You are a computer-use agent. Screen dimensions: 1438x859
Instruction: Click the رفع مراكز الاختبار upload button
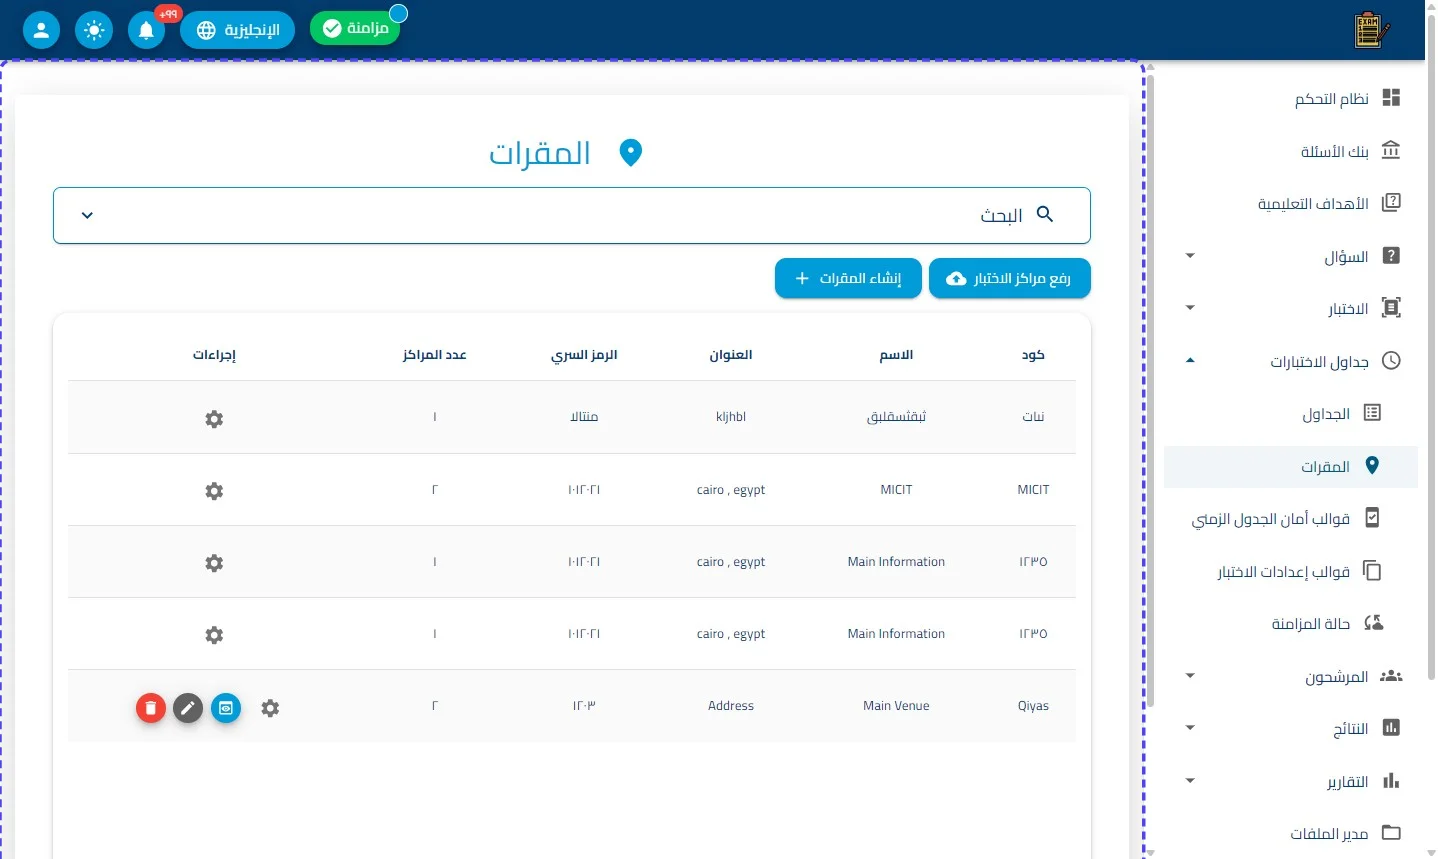pos(1010,278)
